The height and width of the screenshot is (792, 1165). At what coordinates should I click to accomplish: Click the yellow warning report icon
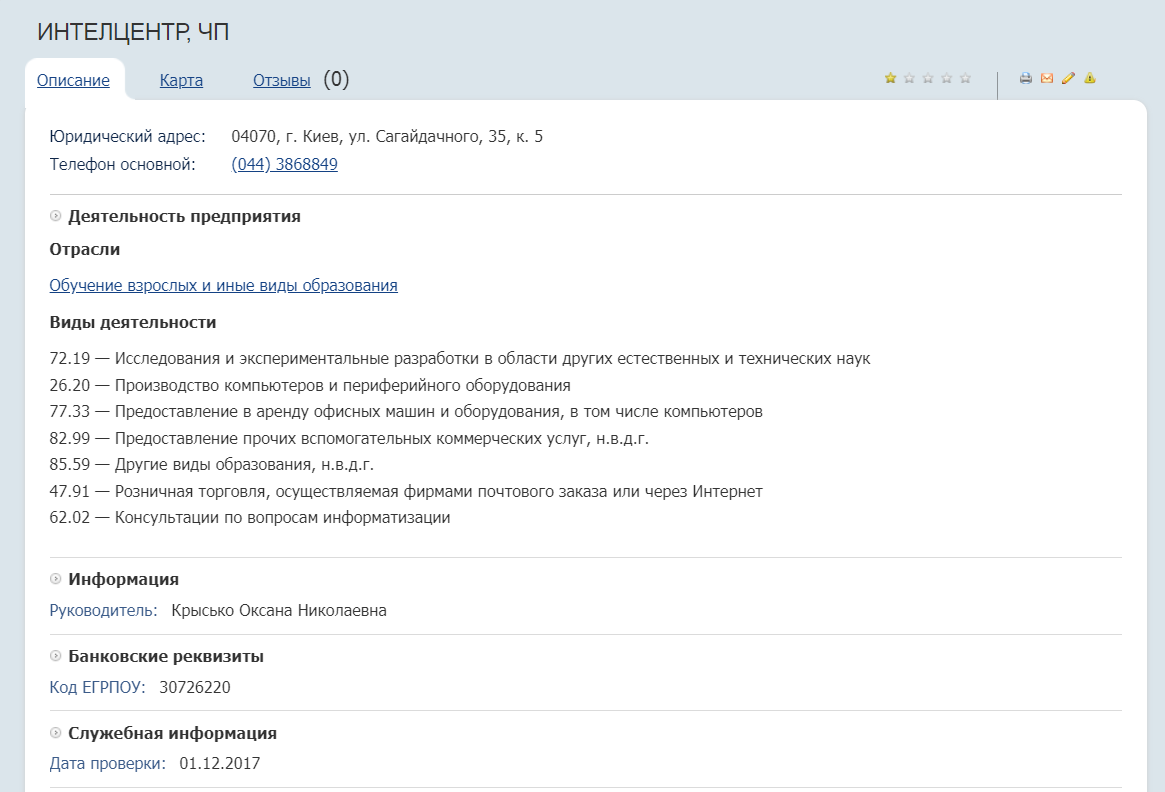coord(1090,78)
